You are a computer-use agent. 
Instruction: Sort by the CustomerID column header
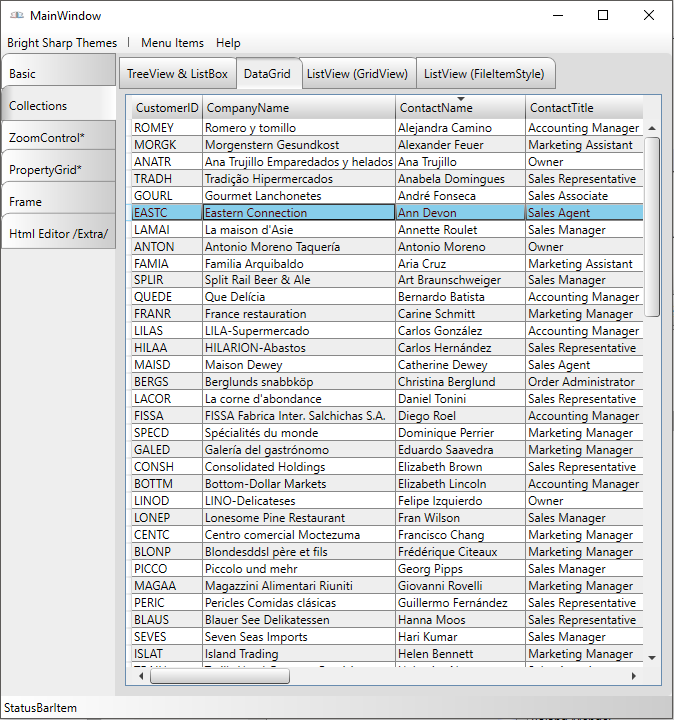pos(167,108)
